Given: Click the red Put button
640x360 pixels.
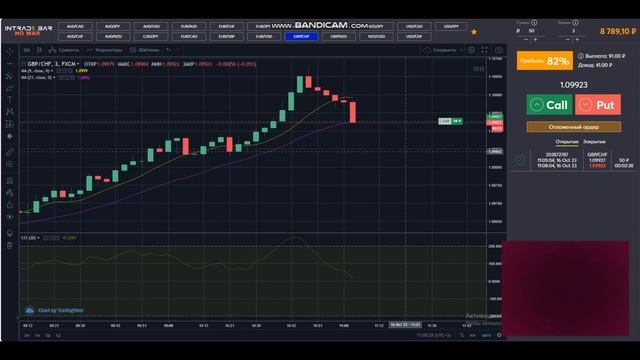Looking at the screenshot, I should 598,105.
